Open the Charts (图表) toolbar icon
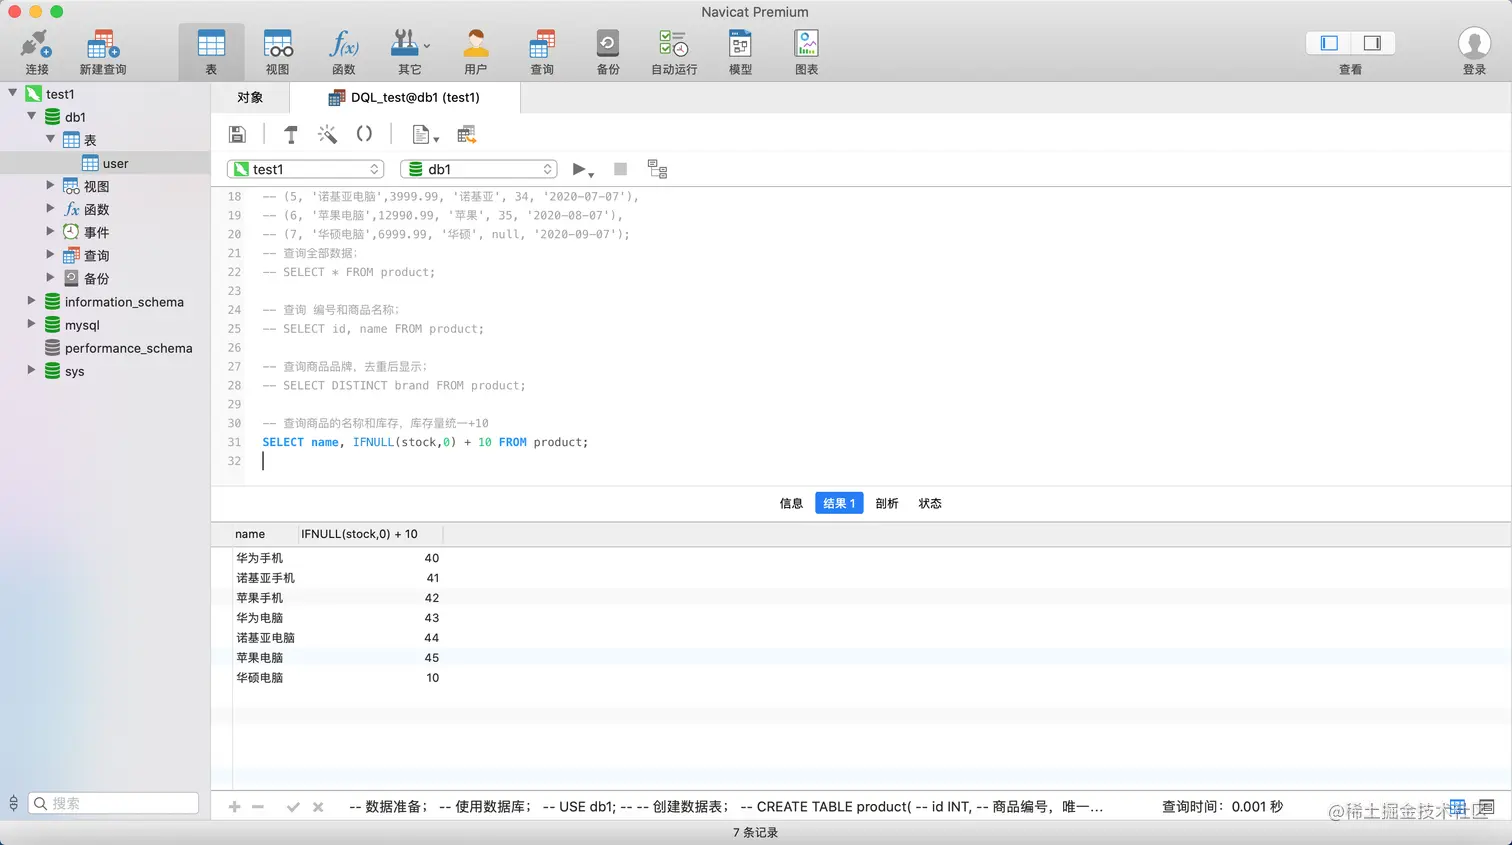 (806, 52)
